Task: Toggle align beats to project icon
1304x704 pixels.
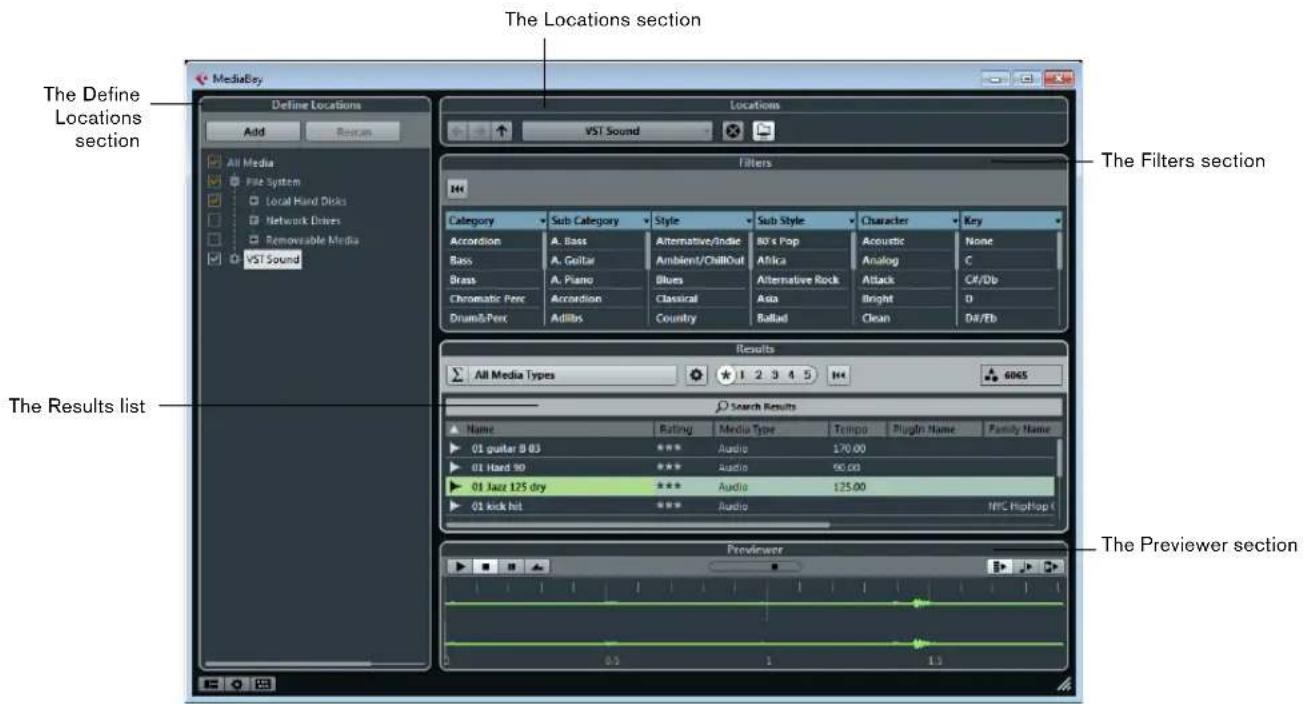Action: click(1026, 566)
